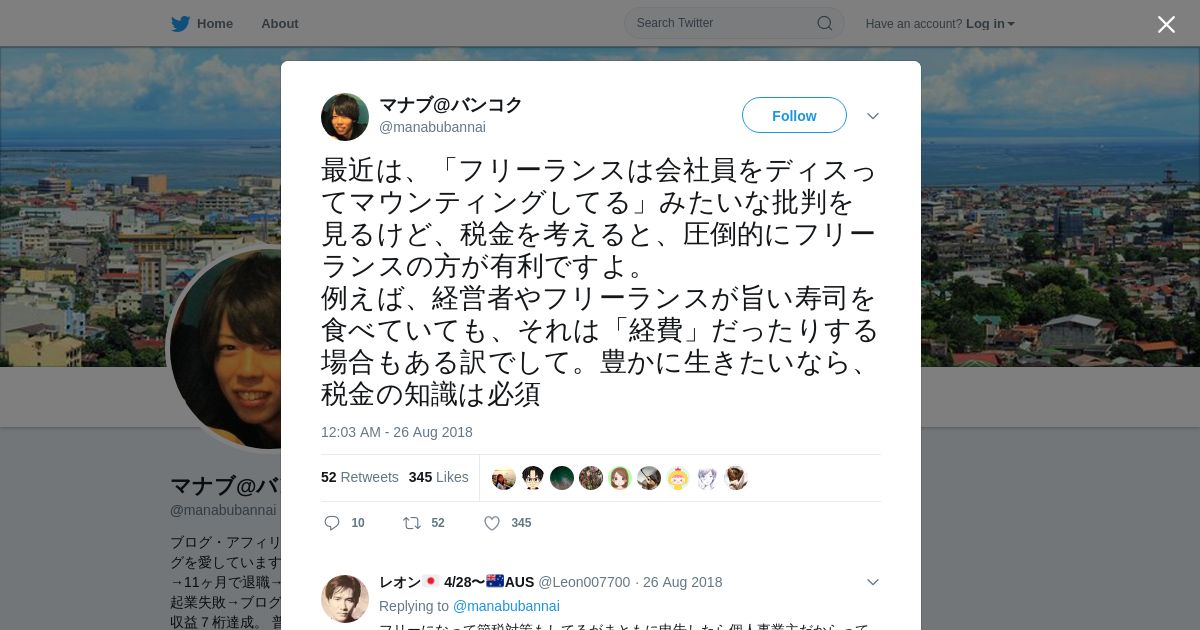1200x630 pixels.
Task: View the 52 Retweets list
Action: click(x=360, y=477)
